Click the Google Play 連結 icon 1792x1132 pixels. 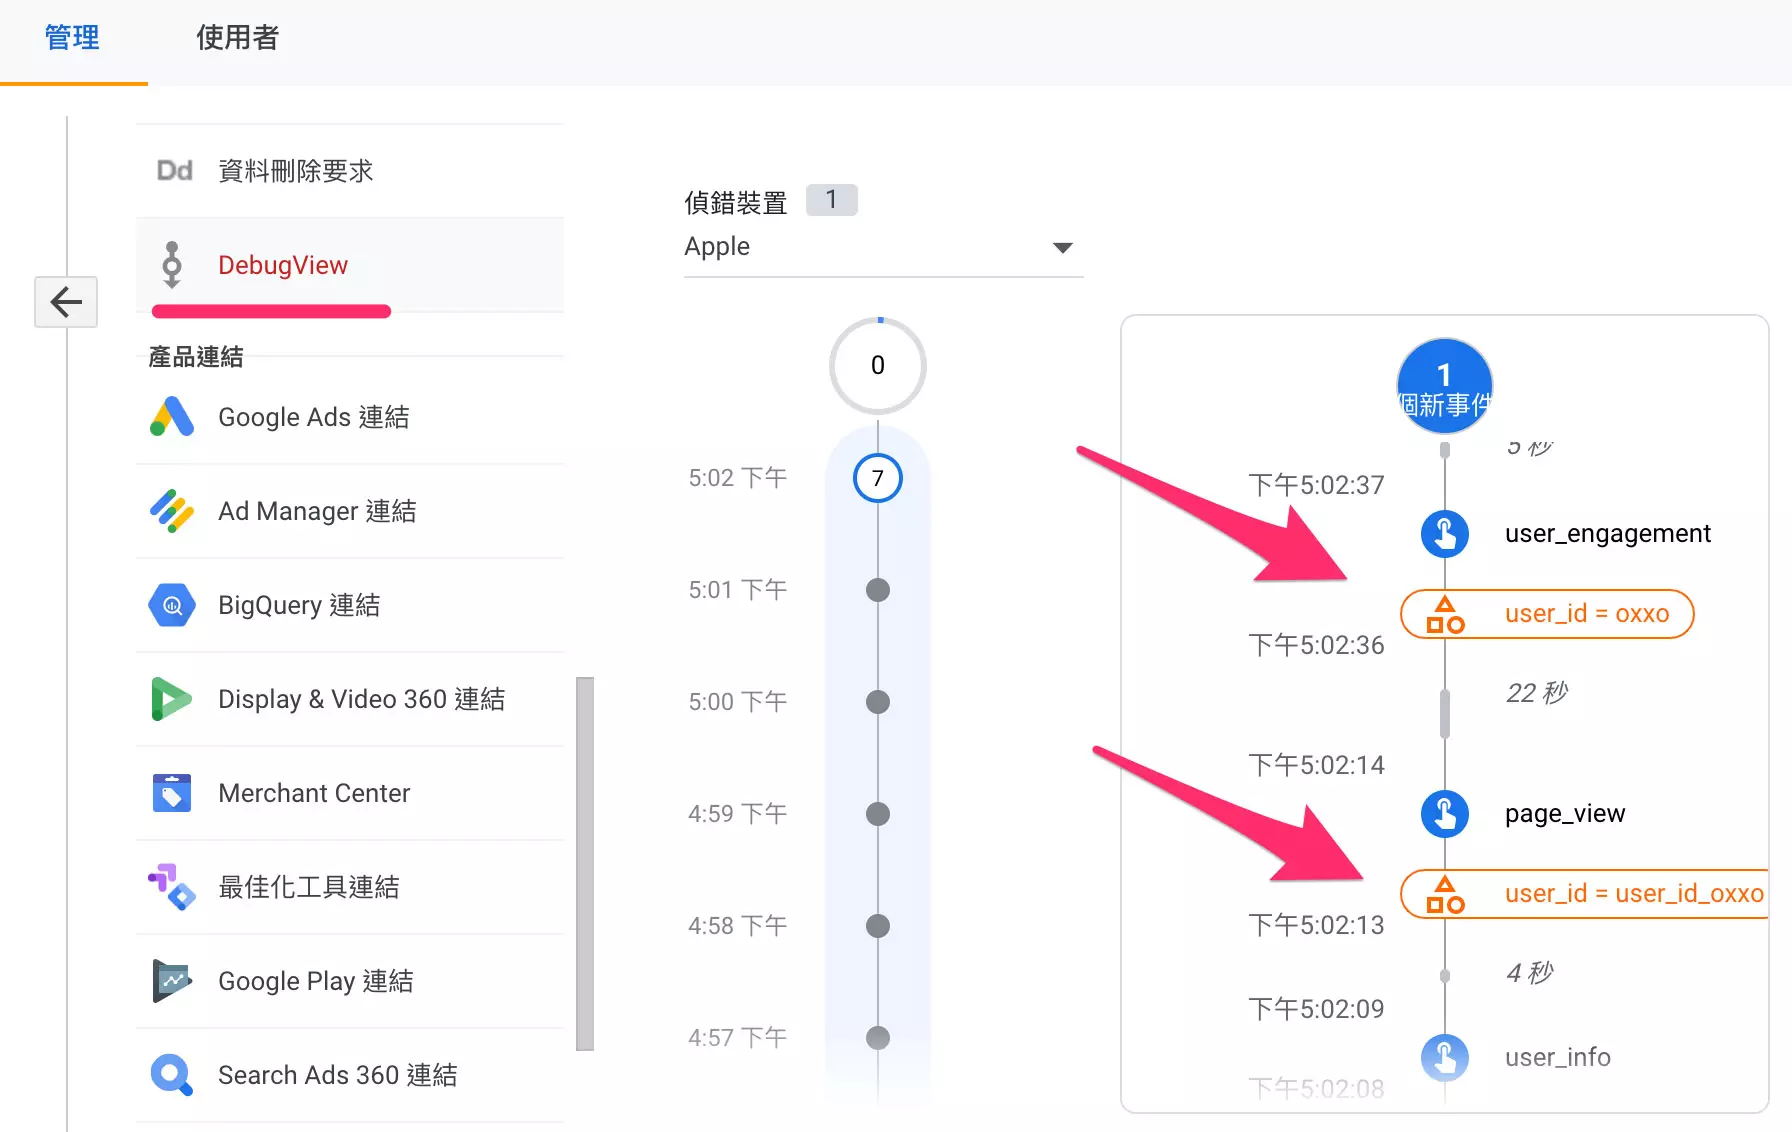[x=171, y=981]
